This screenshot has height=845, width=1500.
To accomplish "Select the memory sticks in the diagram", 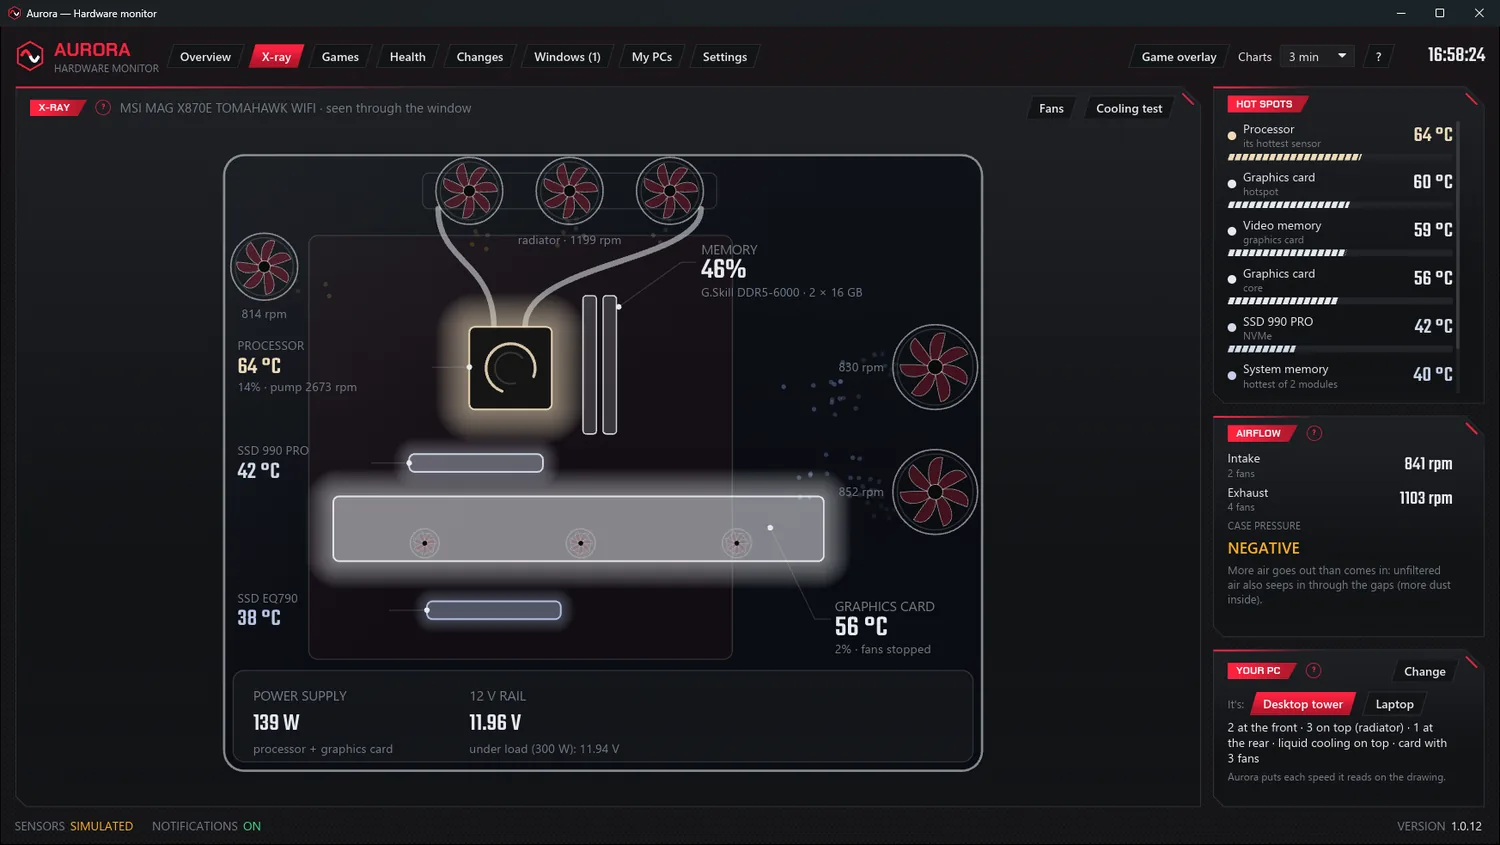I will coord(600,365).
